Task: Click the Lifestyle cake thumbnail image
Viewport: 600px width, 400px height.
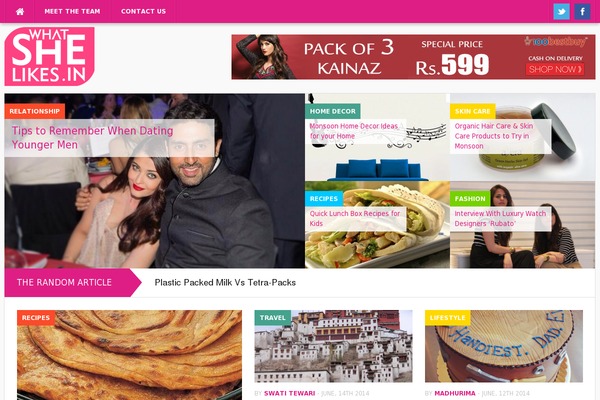Action: pyautogui.click(x=504, y=346)
